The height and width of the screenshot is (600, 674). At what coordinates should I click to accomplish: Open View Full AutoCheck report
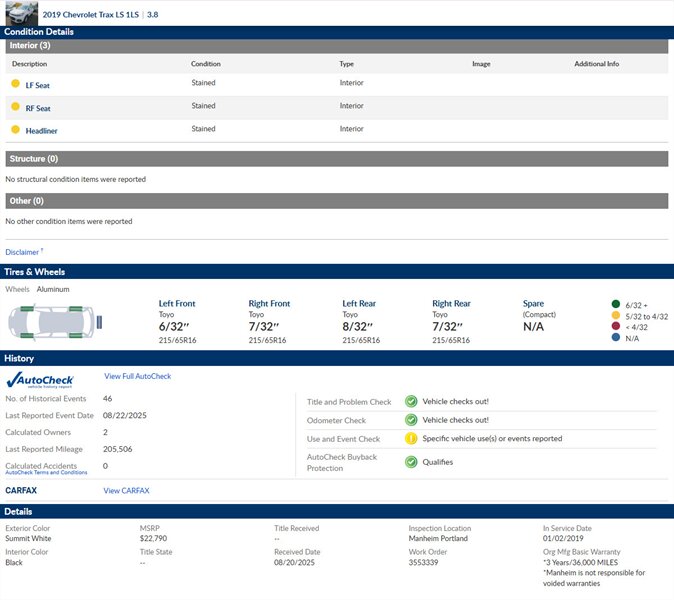[x=137, y=376]
